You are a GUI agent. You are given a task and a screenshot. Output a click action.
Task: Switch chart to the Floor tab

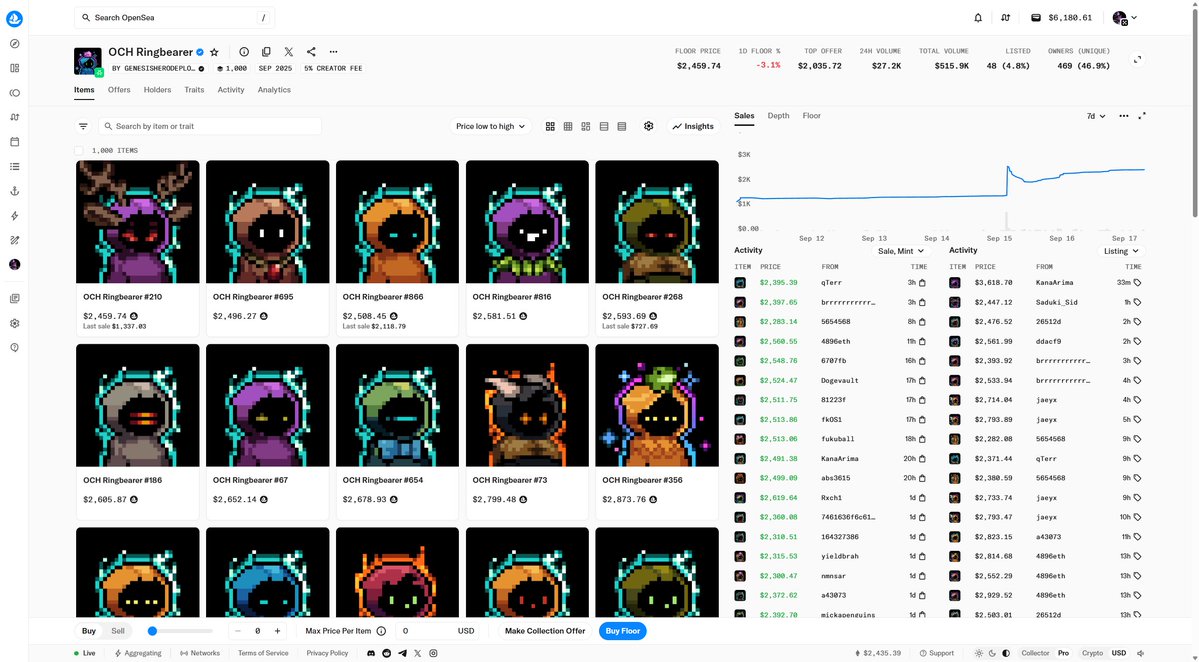pos(811,116)
